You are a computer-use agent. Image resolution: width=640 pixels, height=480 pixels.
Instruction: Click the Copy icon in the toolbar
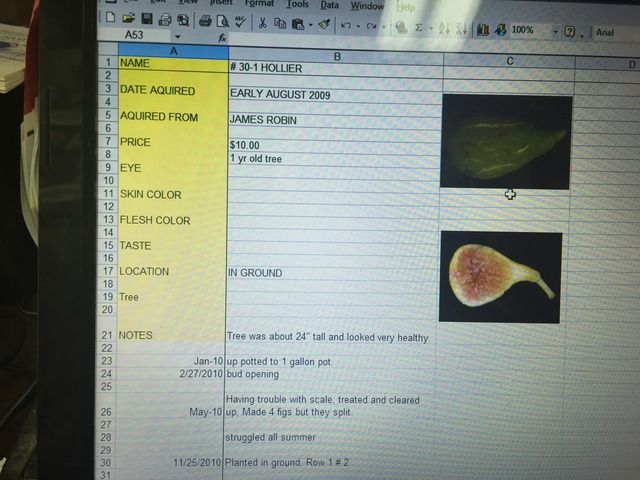pos(279,23)
